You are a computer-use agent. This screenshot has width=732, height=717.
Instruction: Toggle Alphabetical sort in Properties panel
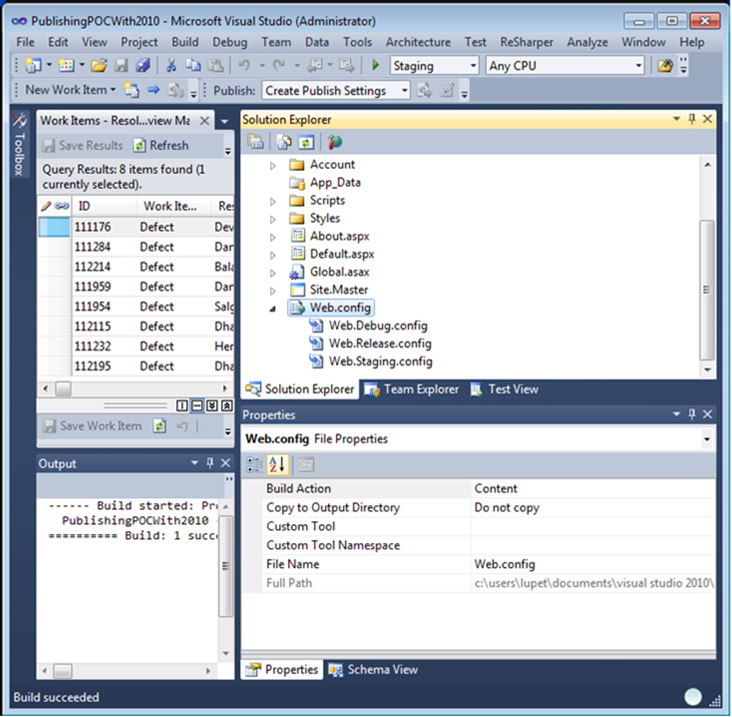pyautogui.click(x=277, y=464)
